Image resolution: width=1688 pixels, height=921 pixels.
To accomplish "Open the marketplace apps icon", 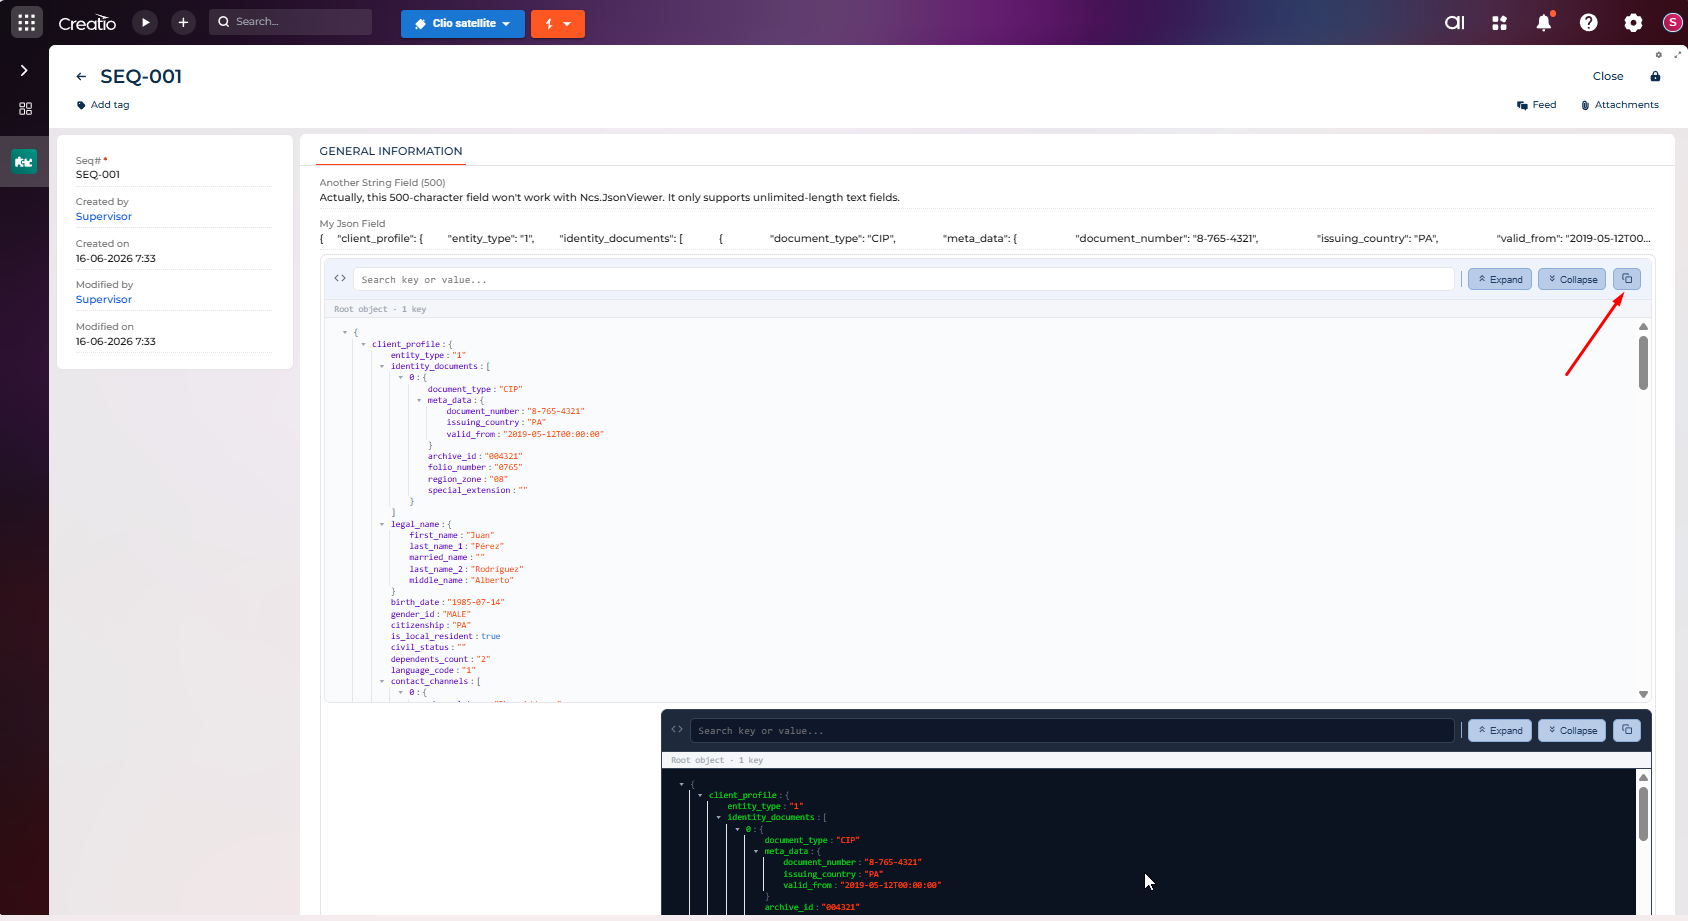I will click(1499, 22).
